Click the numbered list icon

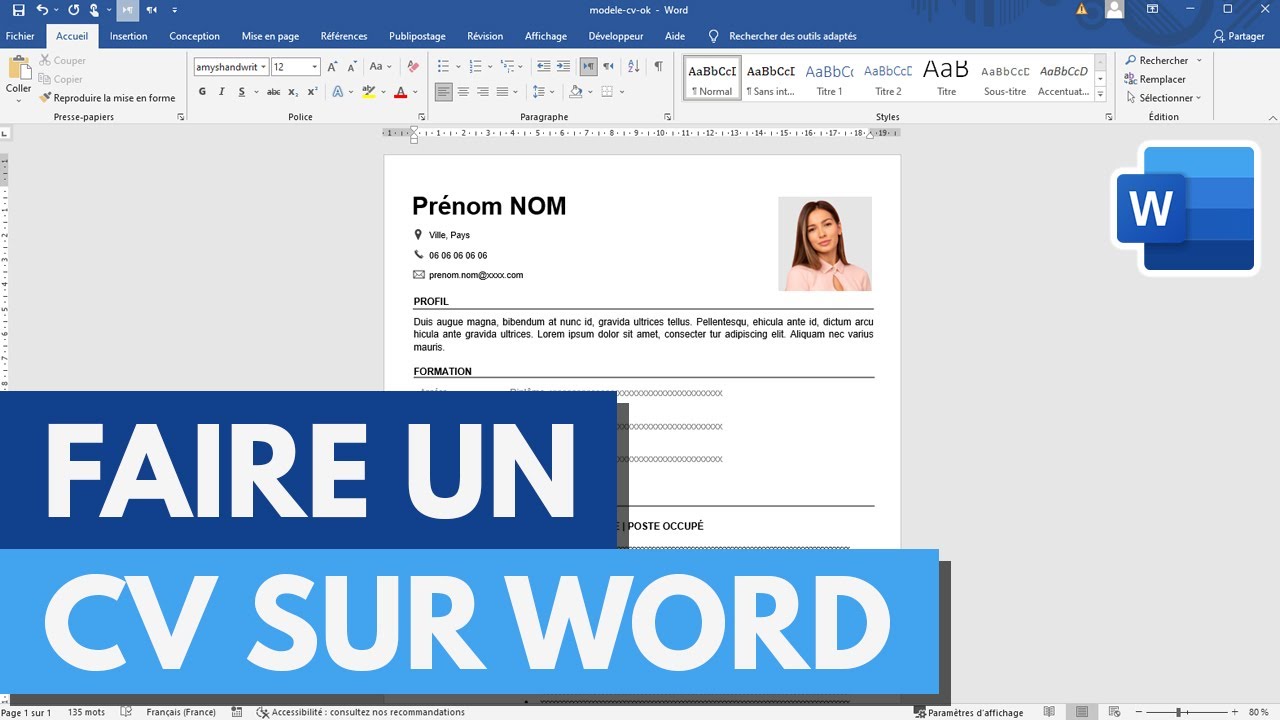pyautogui.click(x=476, y=67)
